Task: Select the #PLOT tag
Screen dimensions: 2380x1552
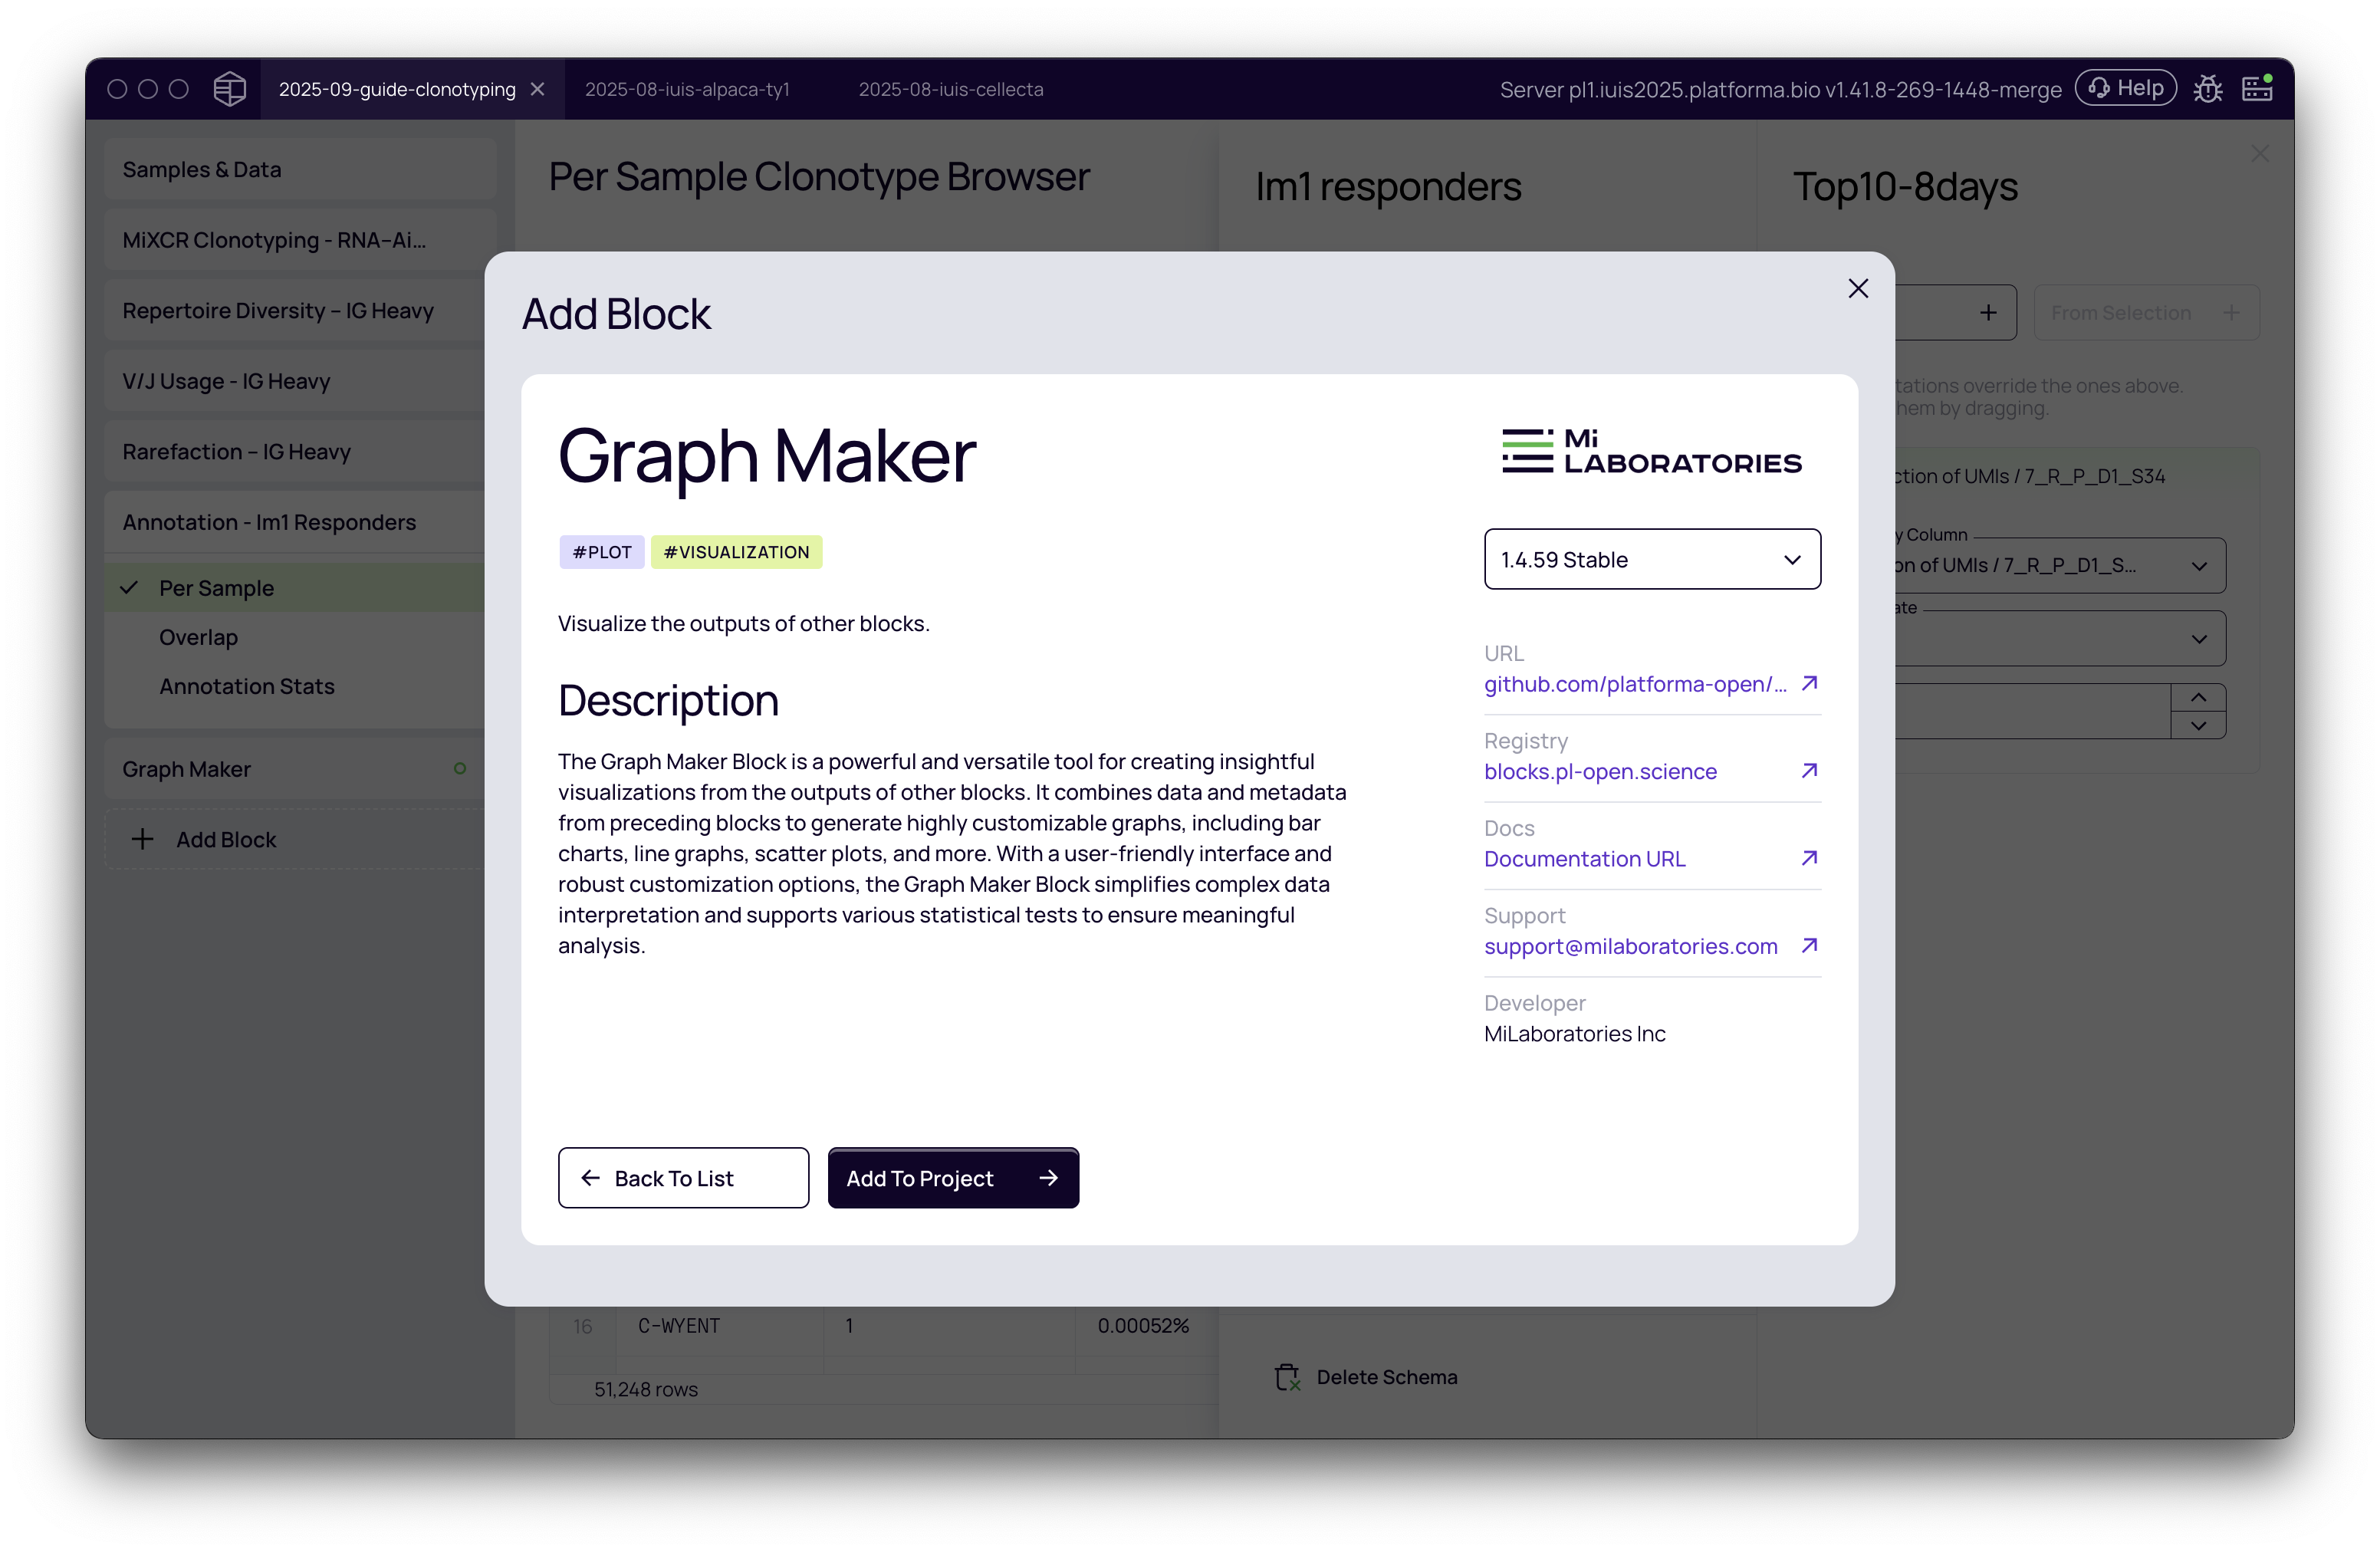Action: click(x=601, y=552)
